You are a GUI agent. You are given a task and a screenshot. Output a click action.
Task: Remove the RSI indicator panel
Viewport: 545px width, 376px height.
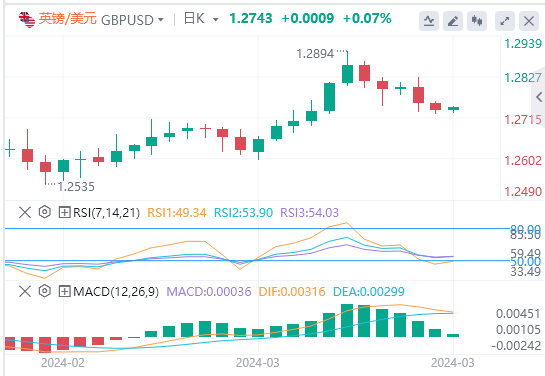pos(25,212)
